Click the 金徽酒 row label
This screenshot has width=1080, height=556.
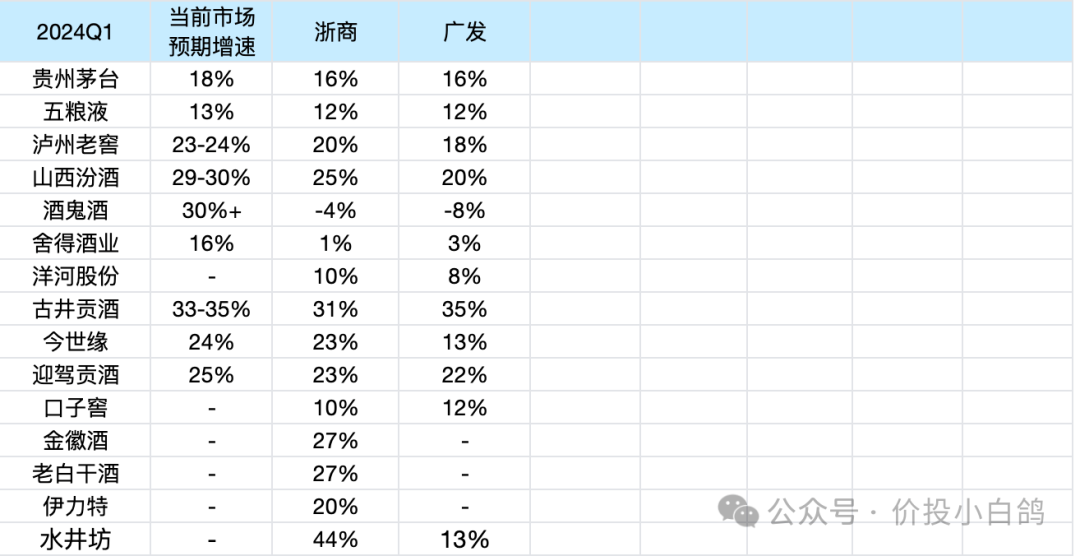(x=75, y=441)
